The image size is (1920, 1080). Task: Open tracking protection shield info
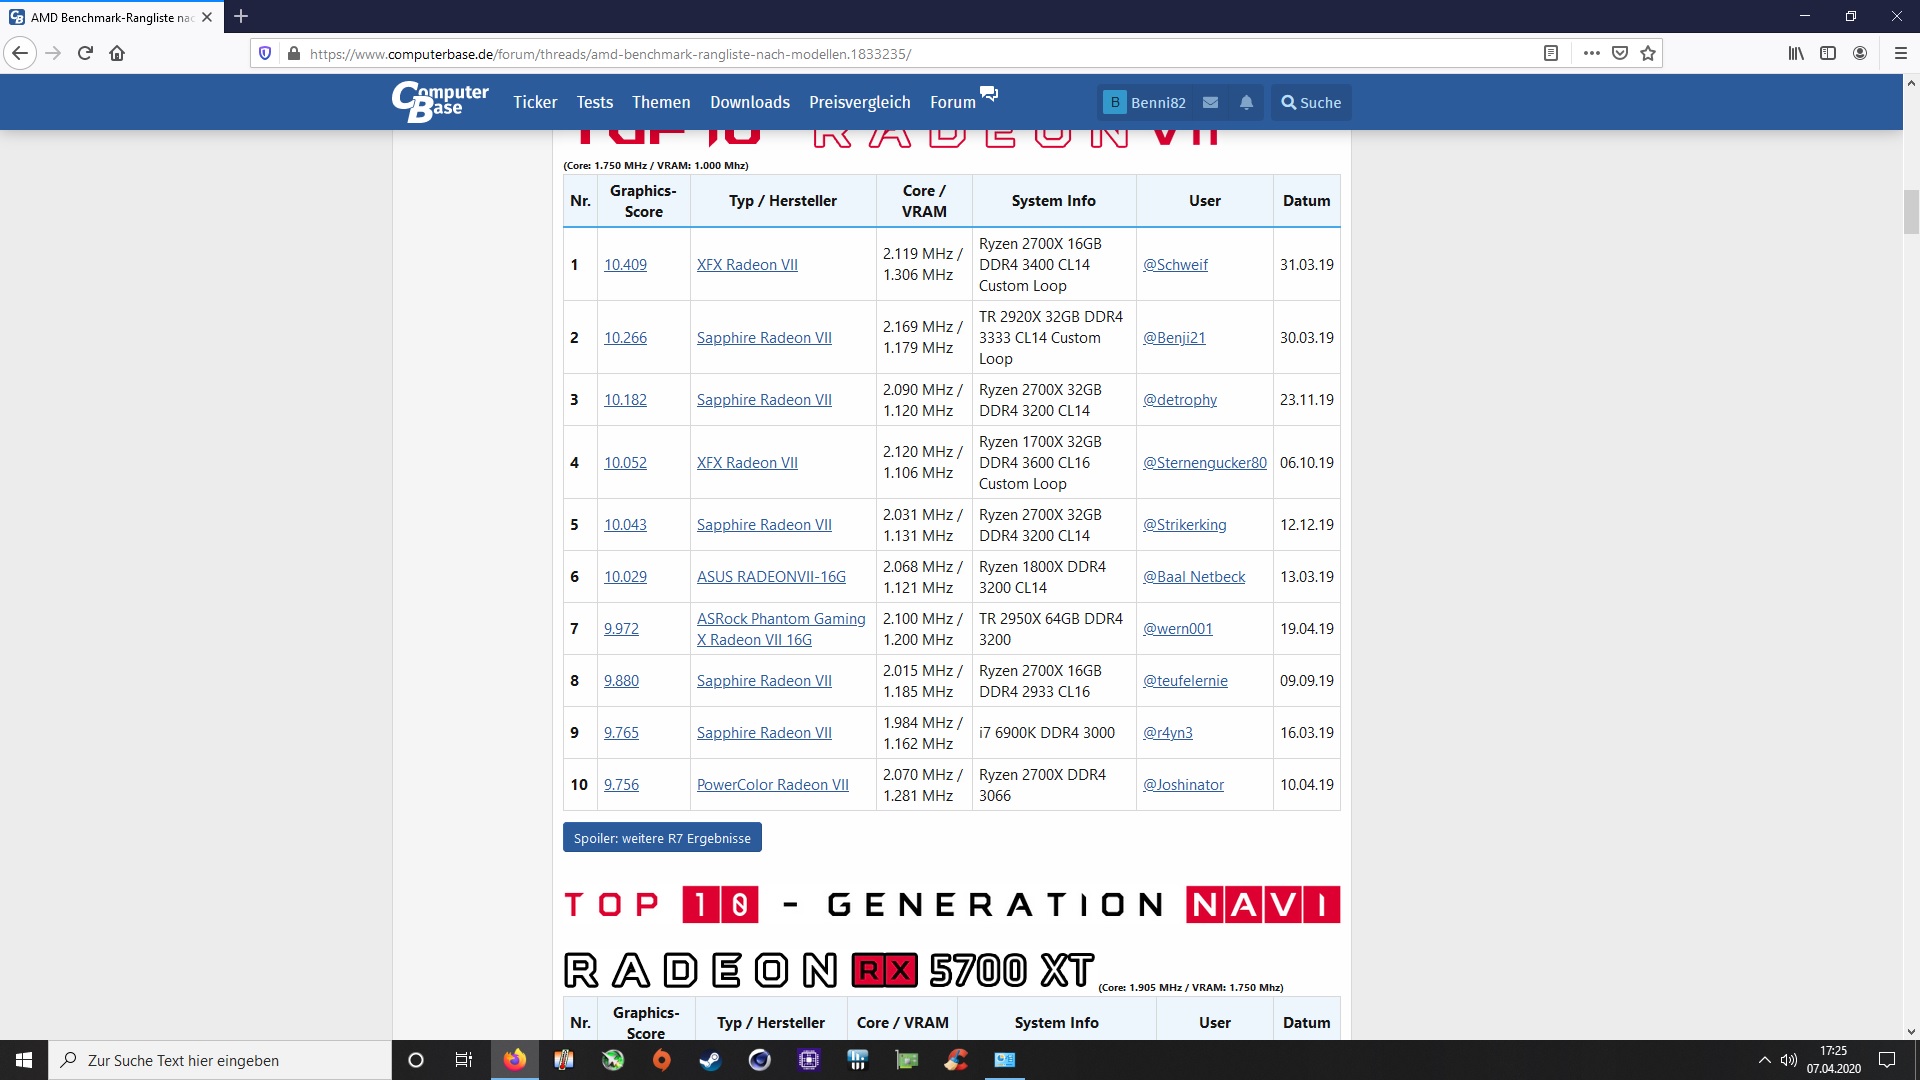[x=265, y=54]
